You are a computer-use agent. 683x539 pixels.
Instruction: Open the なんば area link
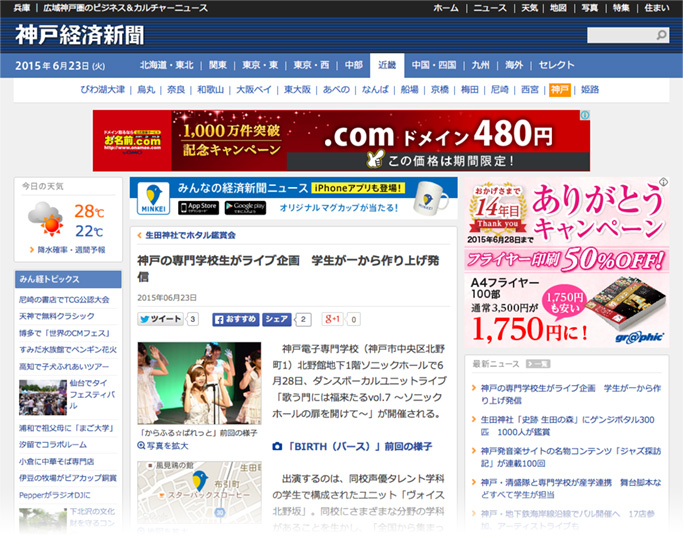(375, 89)
